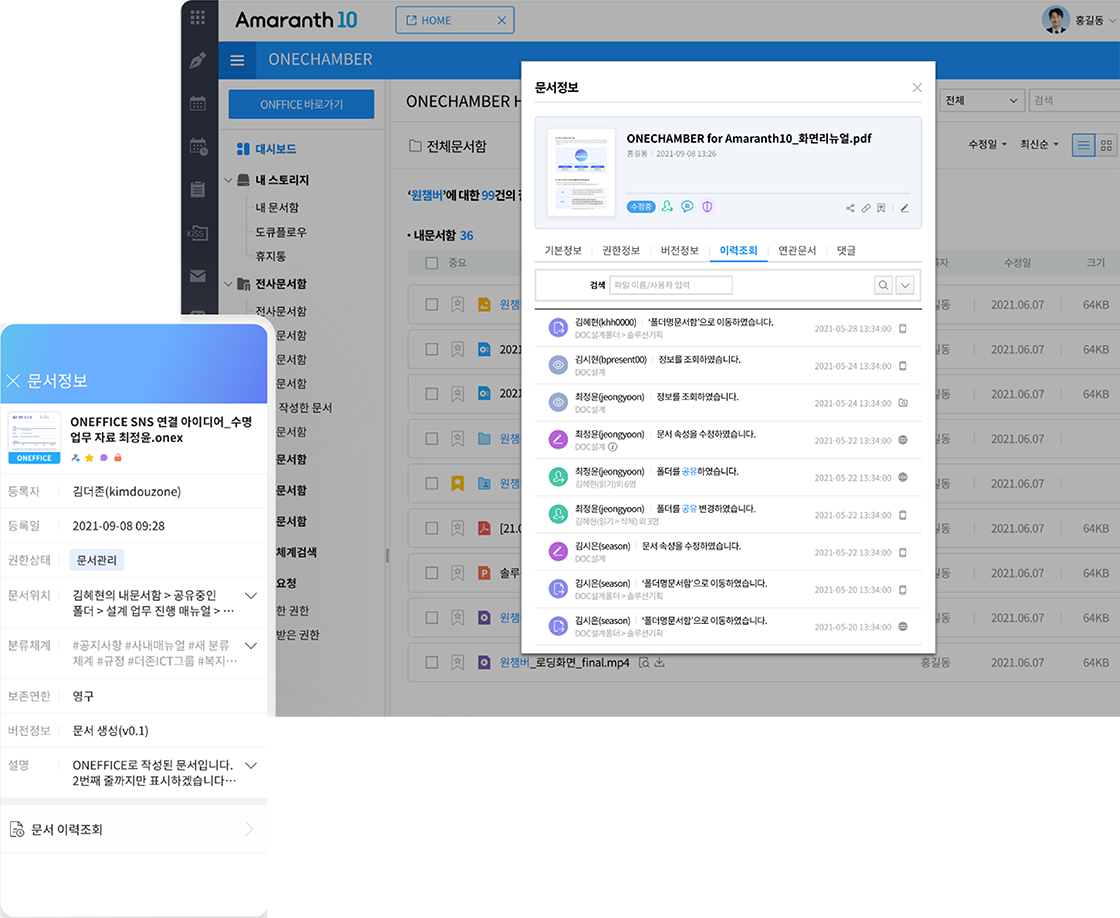Check the box for the 솔루 PowerPoint file row
The image size is (1120, 918).
pyautogui.click(x=431, y=573)
